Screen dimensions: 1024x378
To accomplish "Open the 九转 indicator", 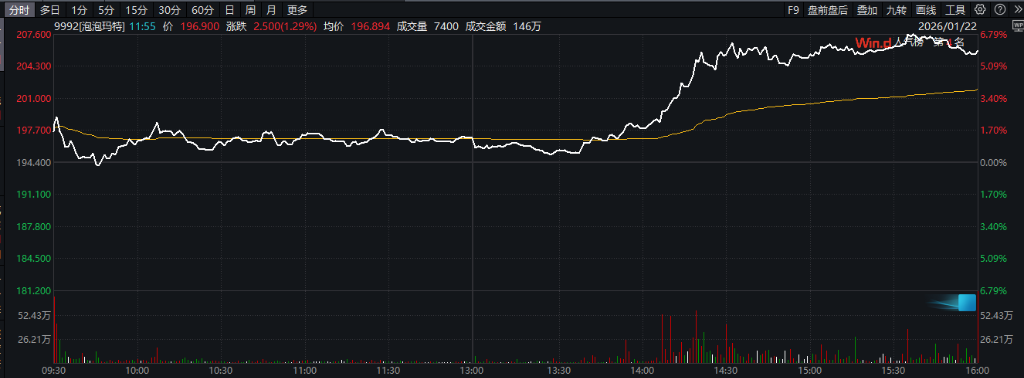I will tap(897, 10).
